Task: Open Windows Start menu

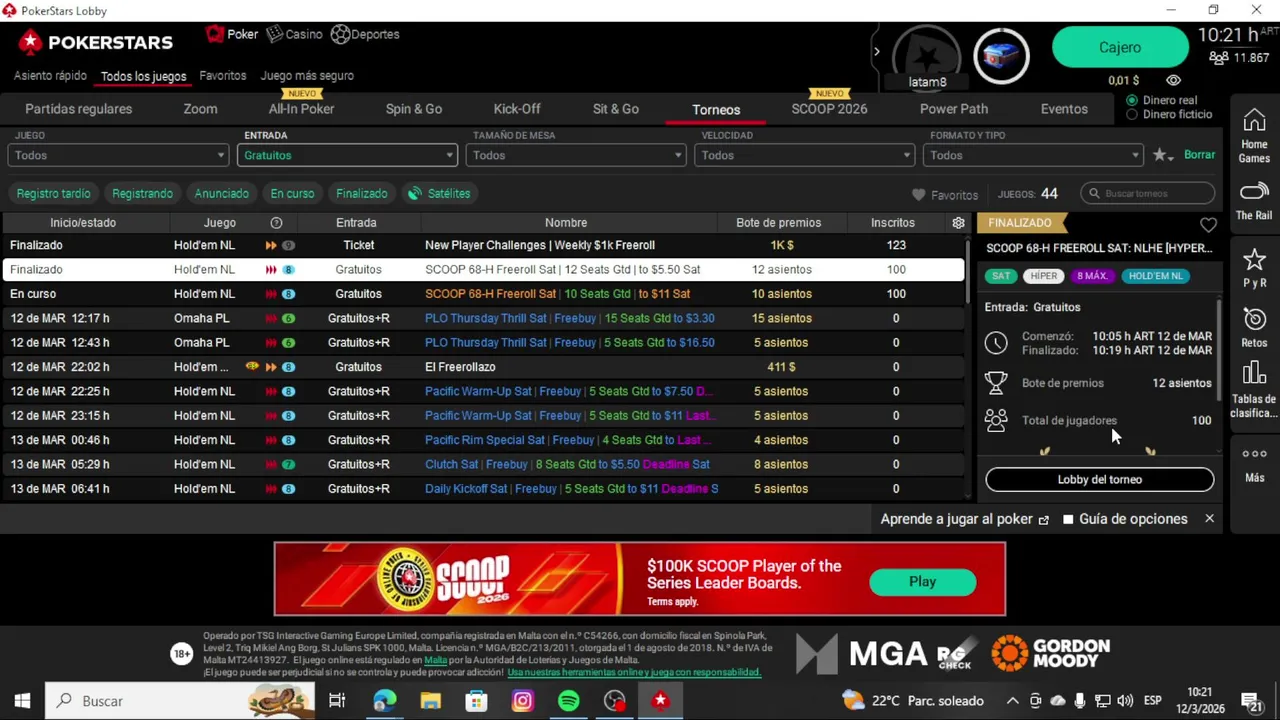Action: [22, 701]
